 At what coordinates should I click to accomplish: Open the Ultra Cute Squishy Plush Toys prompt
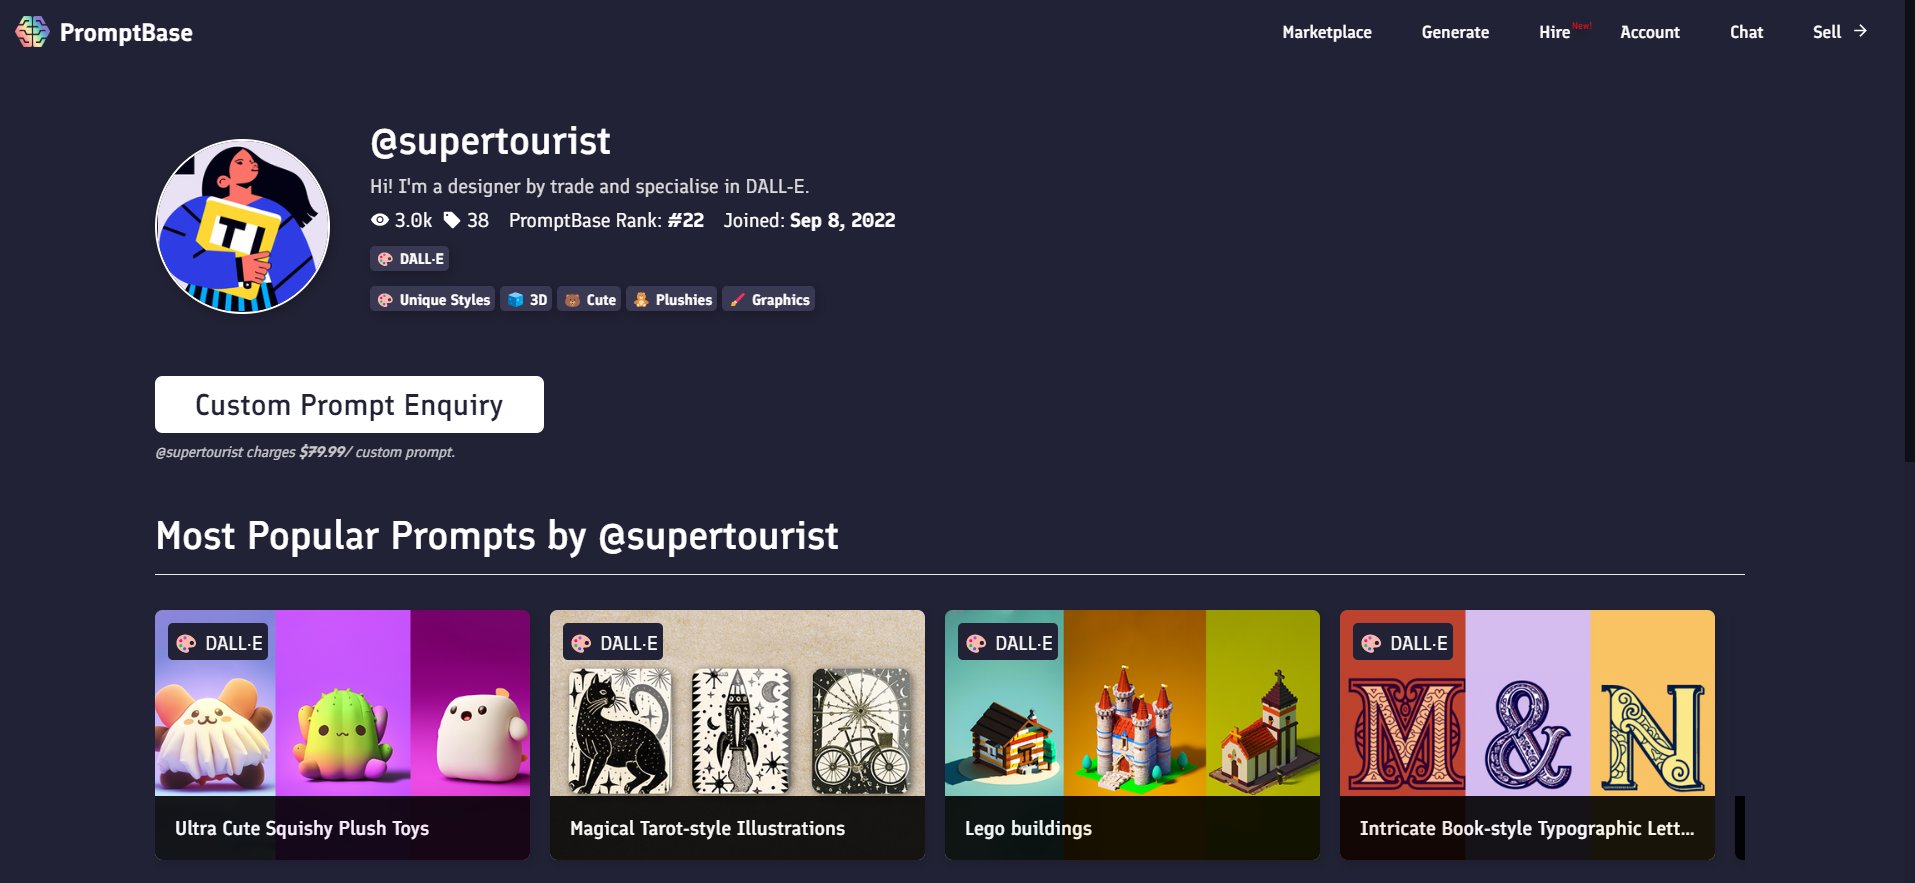[x=342, y=734]
